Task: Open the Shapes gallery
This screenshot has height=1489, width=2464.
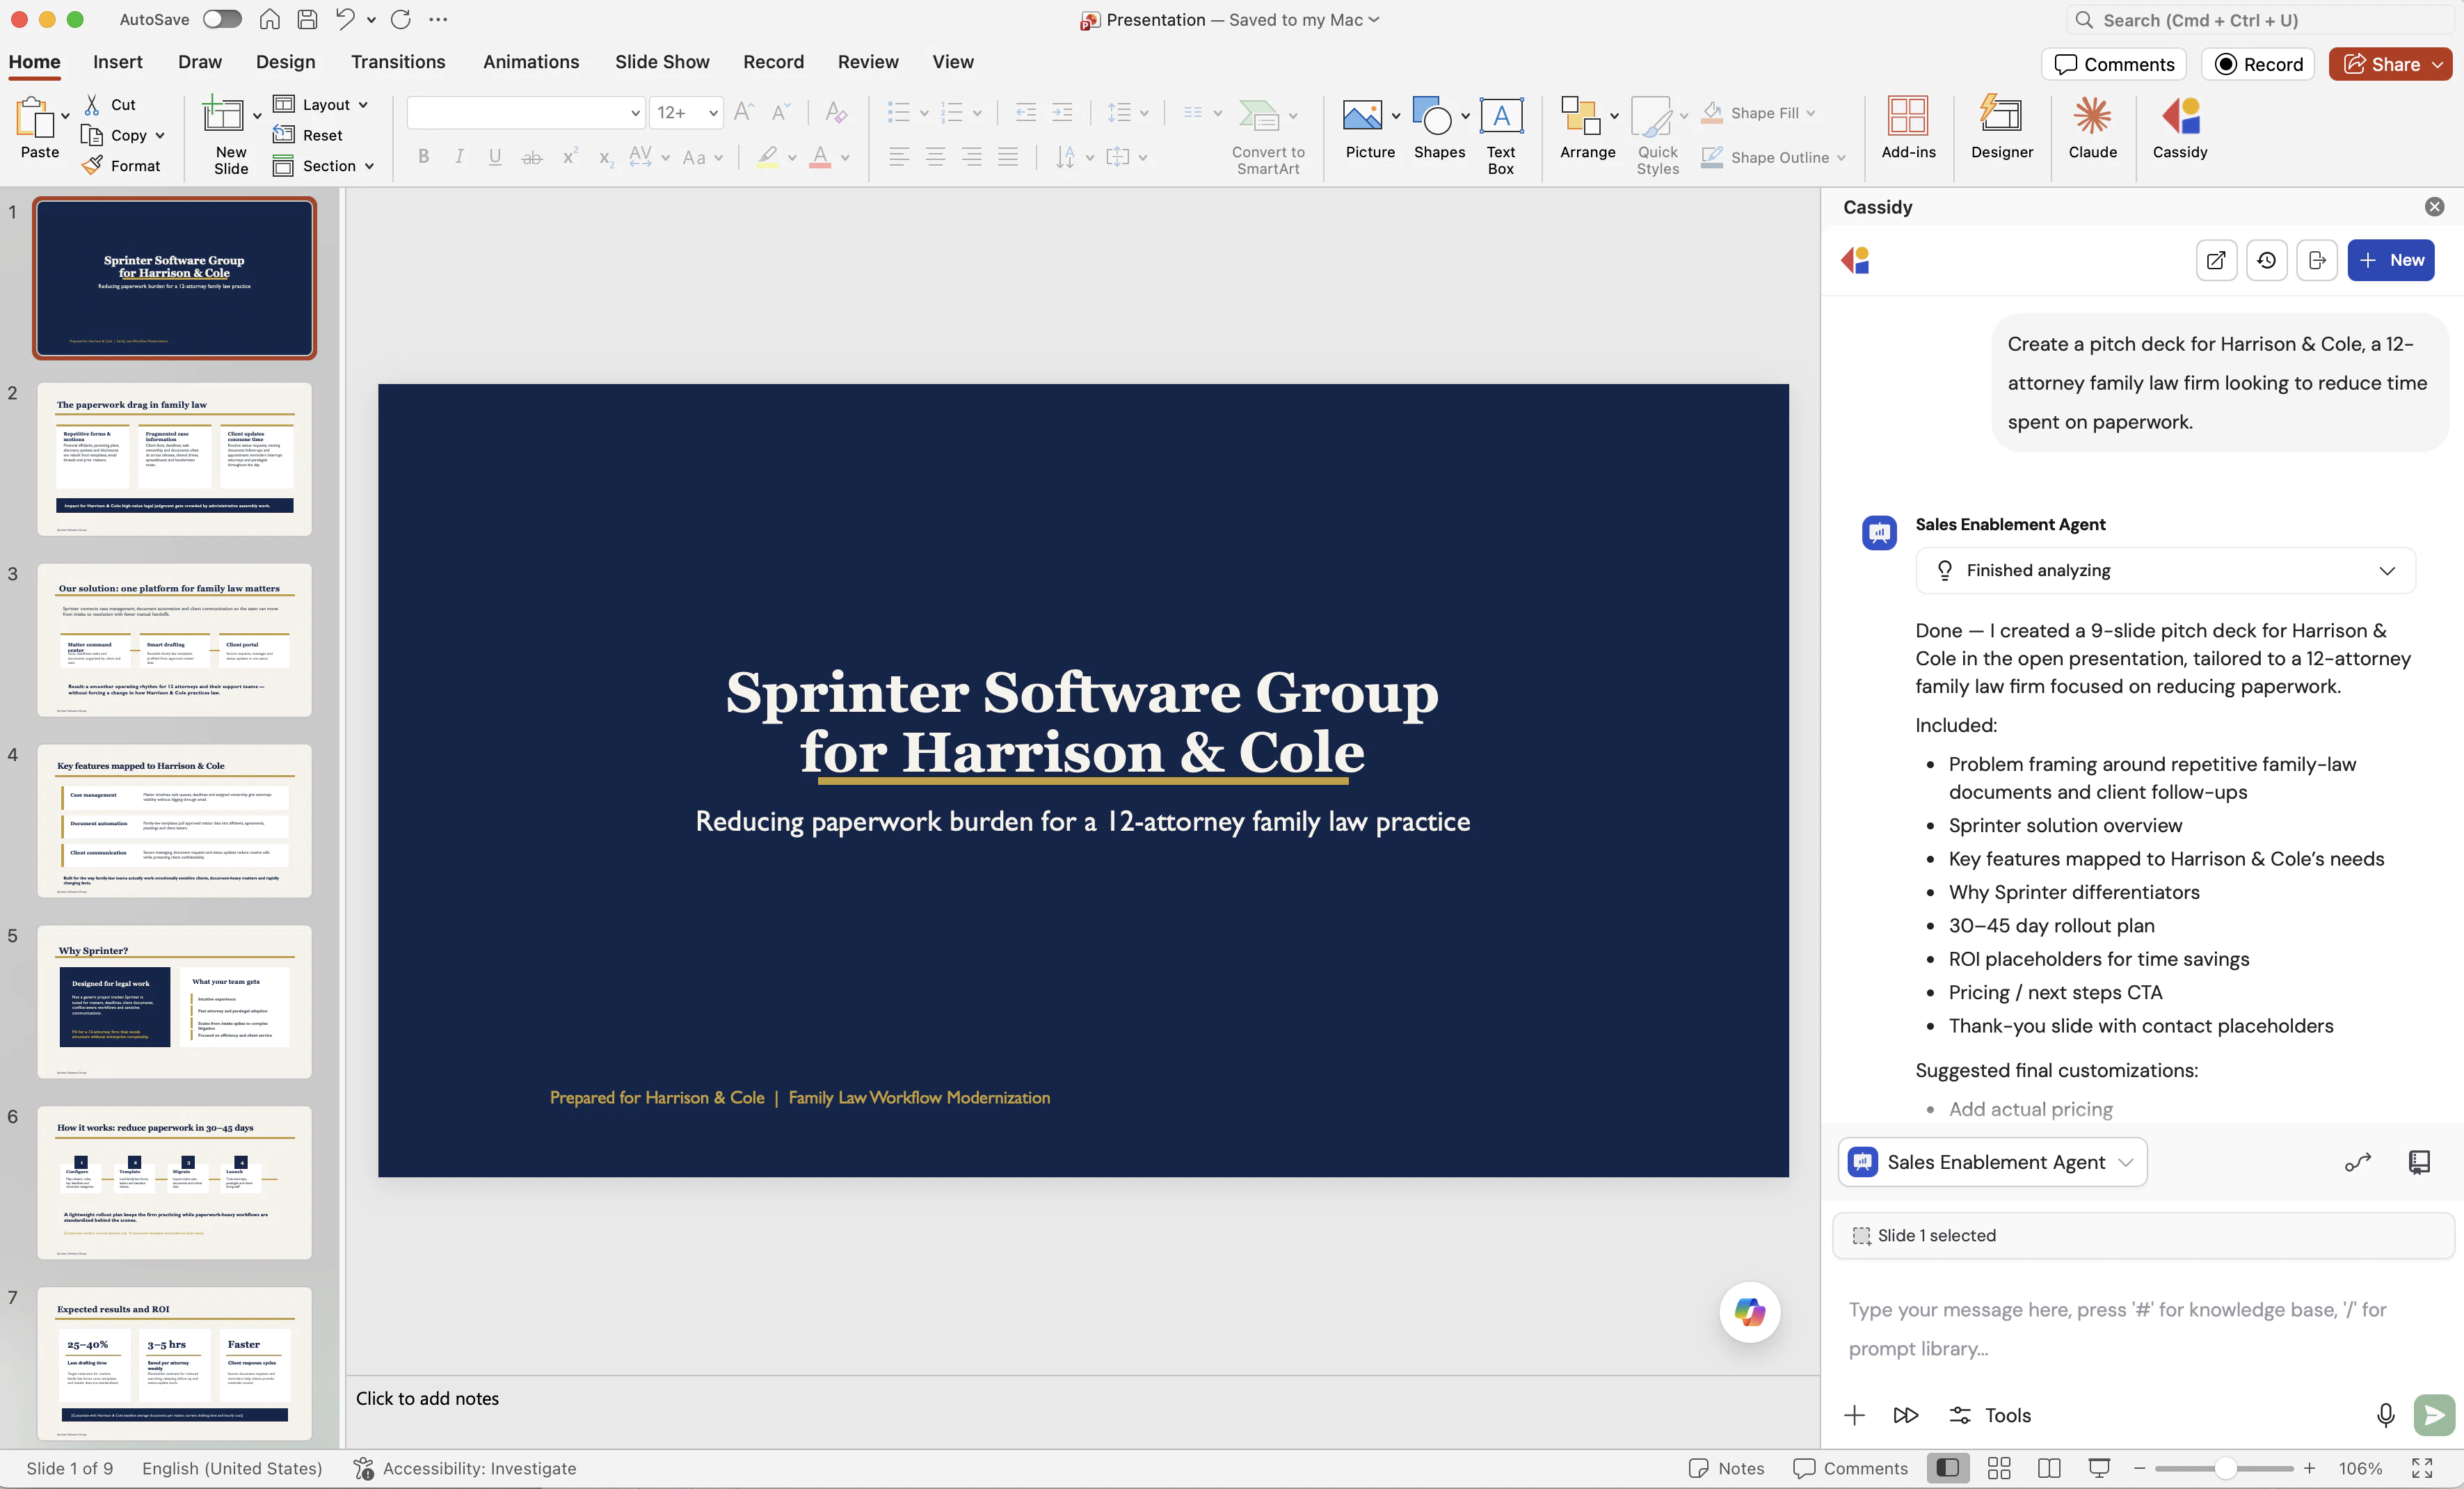Action: pyautogui.click(x=1438, y=127)
